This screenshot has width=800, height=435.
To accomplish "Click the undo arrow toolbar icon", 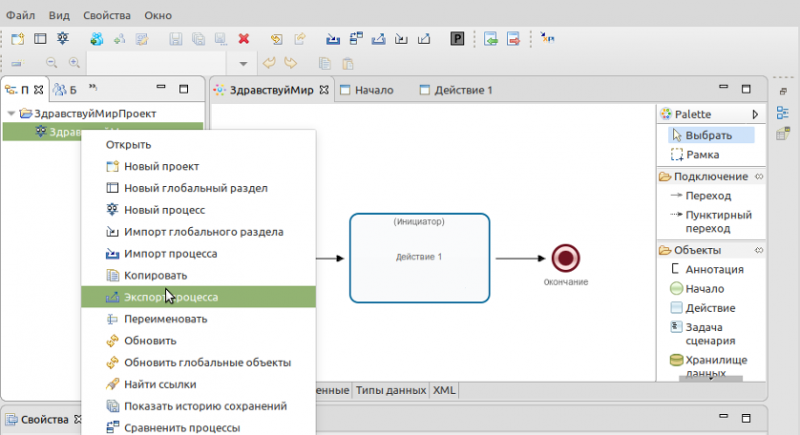I will point(269,63).
